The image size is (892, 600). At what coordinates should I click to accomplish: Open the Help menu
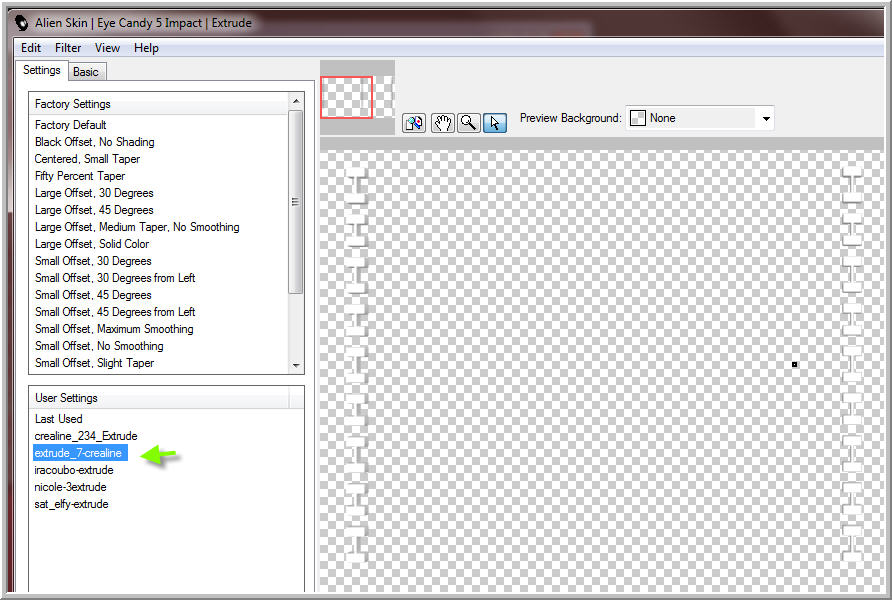(x=146, y=48)
